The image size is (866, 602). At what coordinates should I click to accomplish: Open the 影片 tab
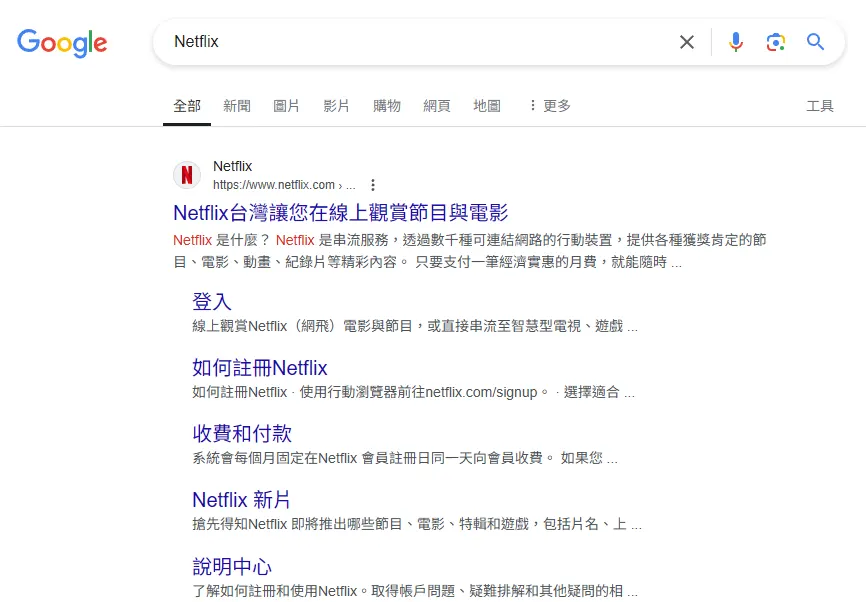pyautogui.click(x=336, y=106)
